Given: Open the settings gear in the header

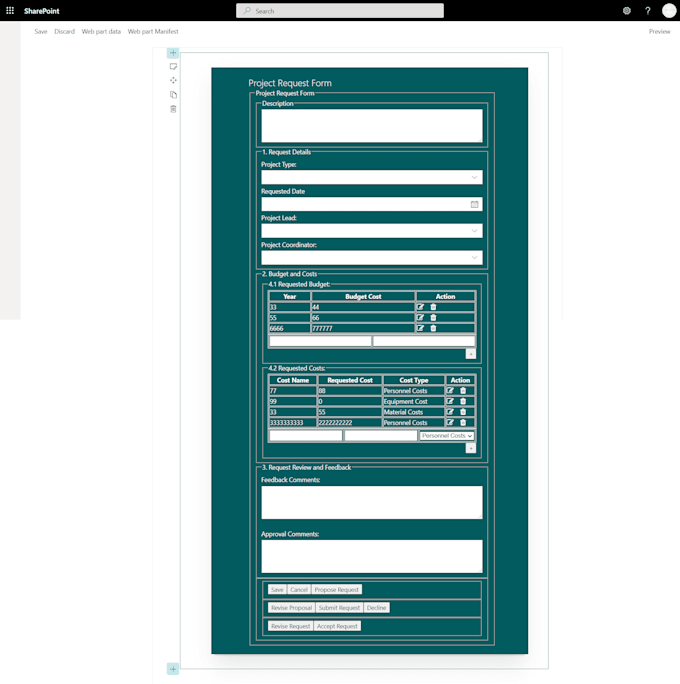Looking at the screenshot, I should point(626,11).
